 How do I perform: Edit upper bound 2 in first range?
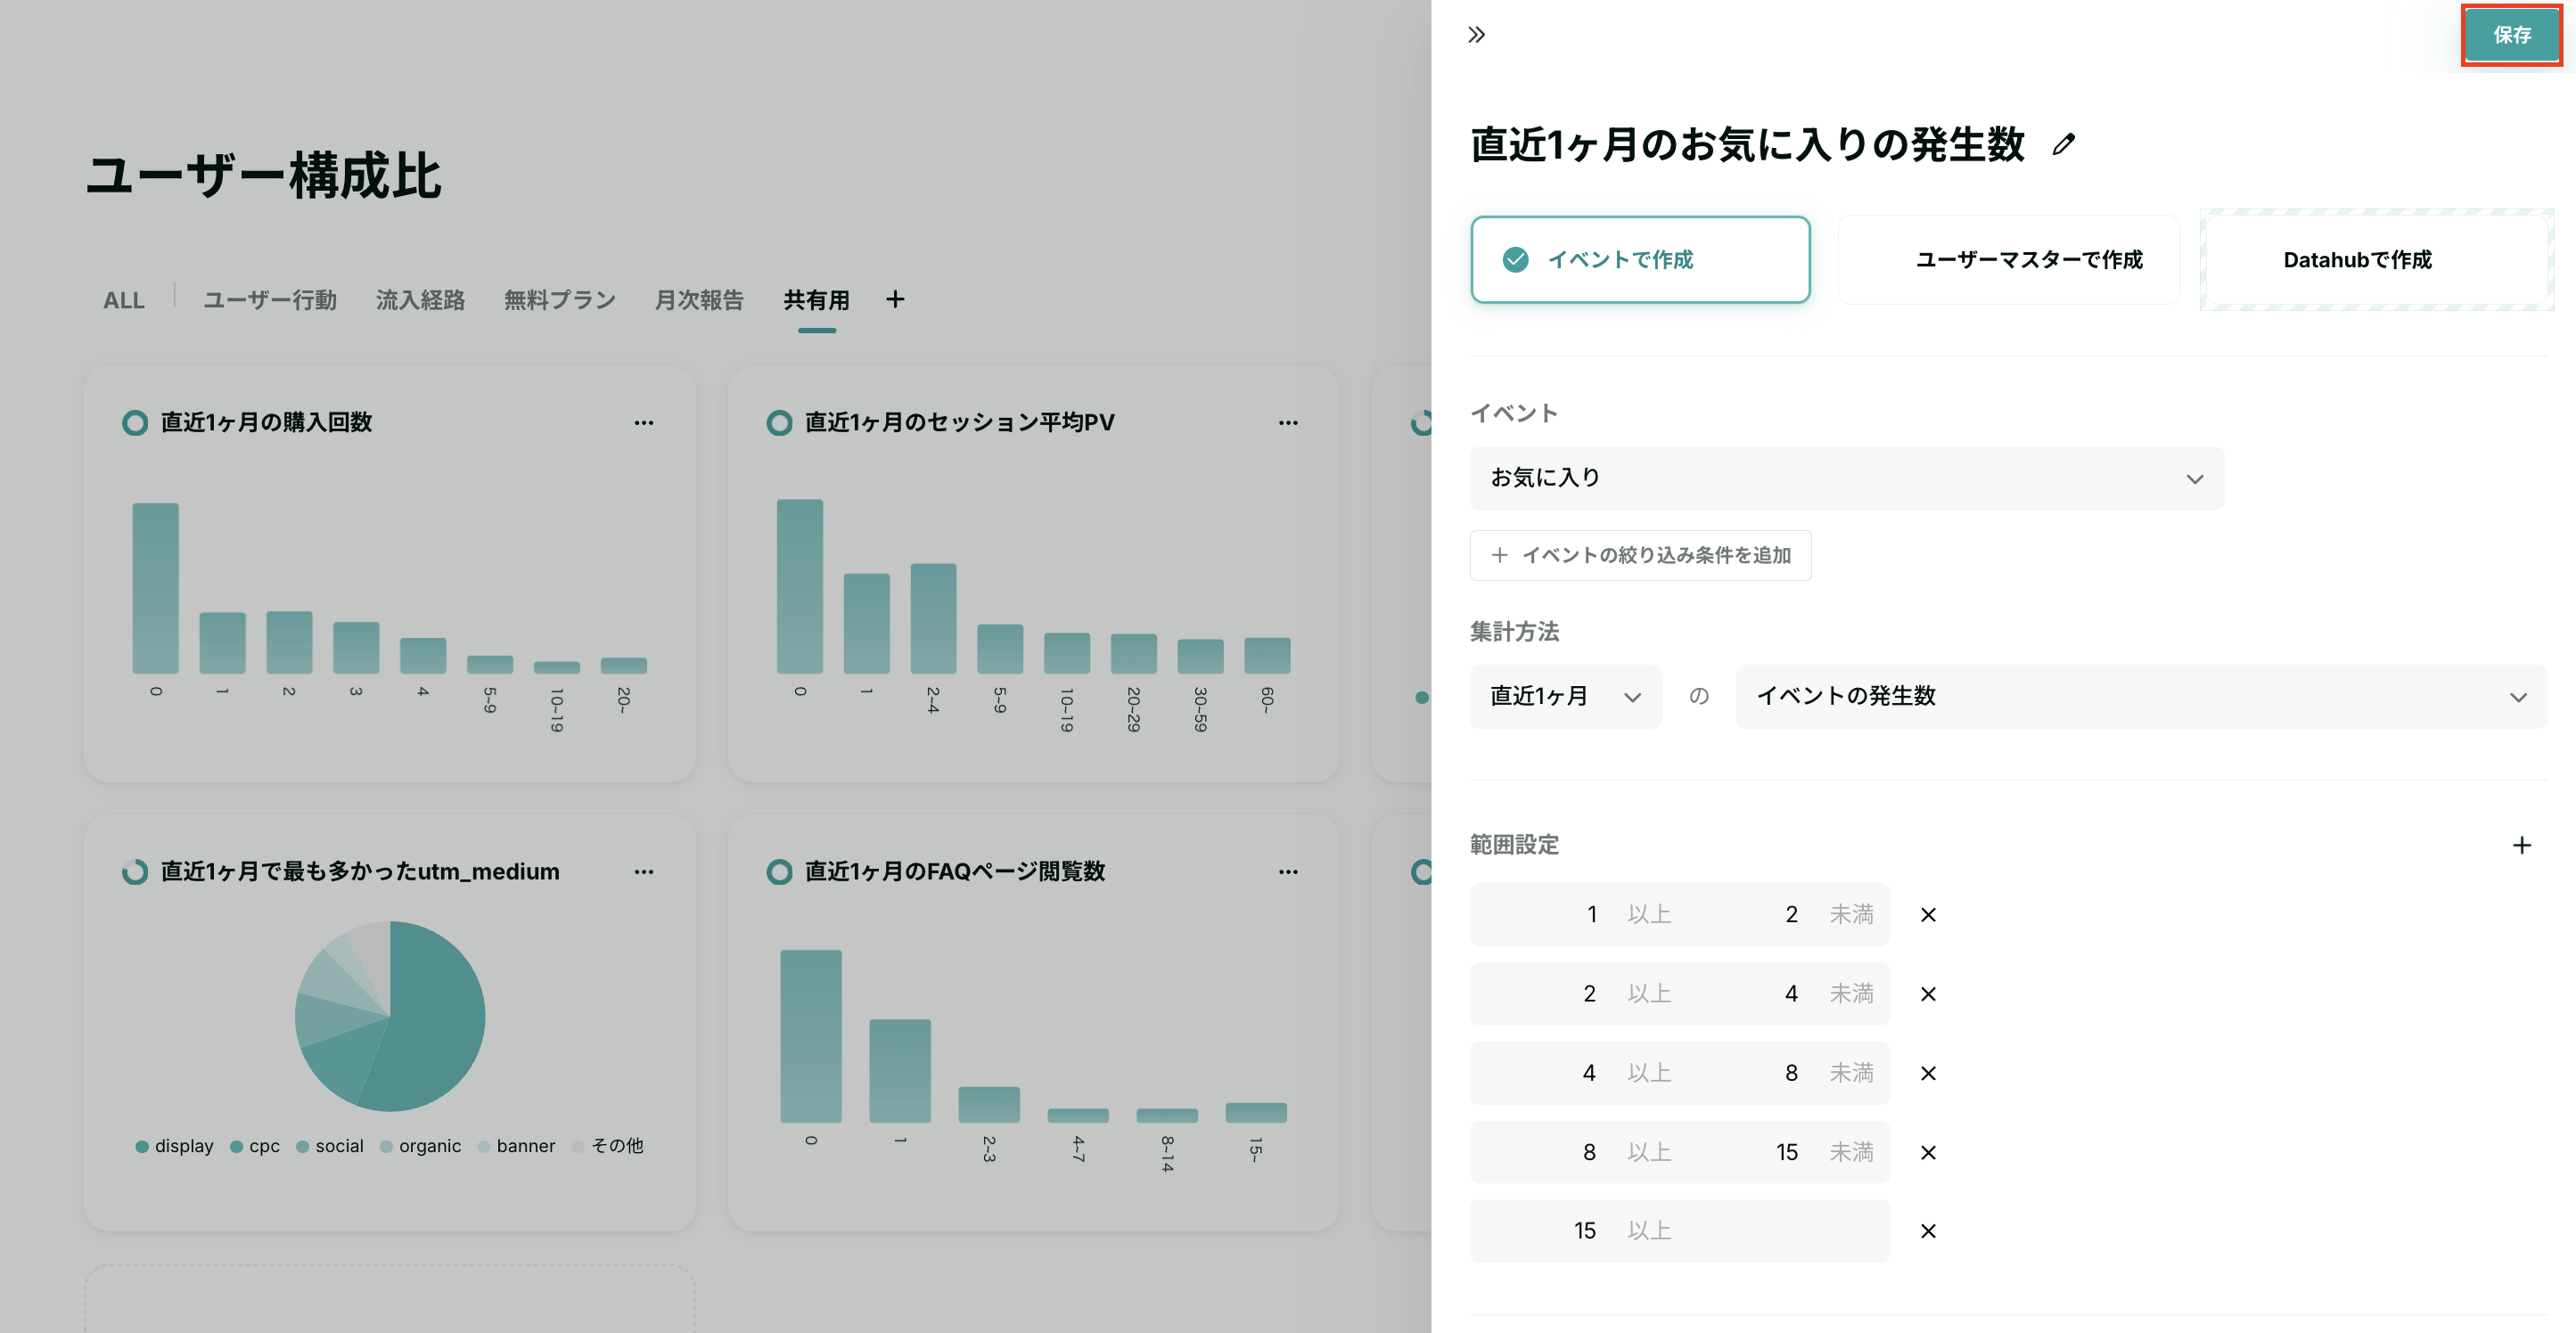click(x=1791, y=914)
